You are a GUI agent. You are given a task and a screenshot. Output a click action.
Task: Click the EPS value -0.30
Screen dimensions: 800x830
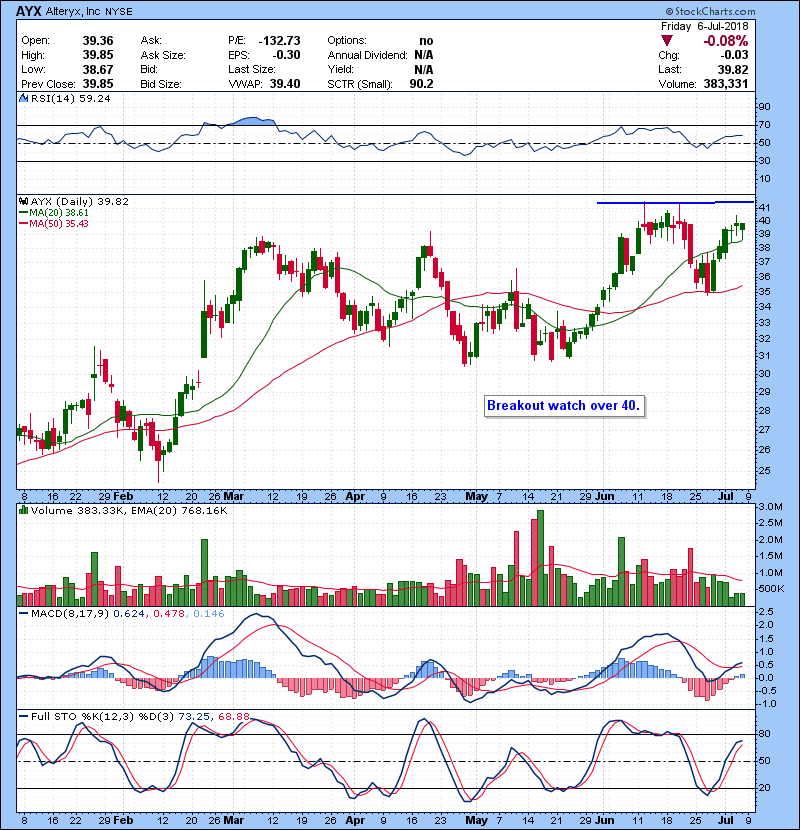pyautogui.click(x=286, y=55)
